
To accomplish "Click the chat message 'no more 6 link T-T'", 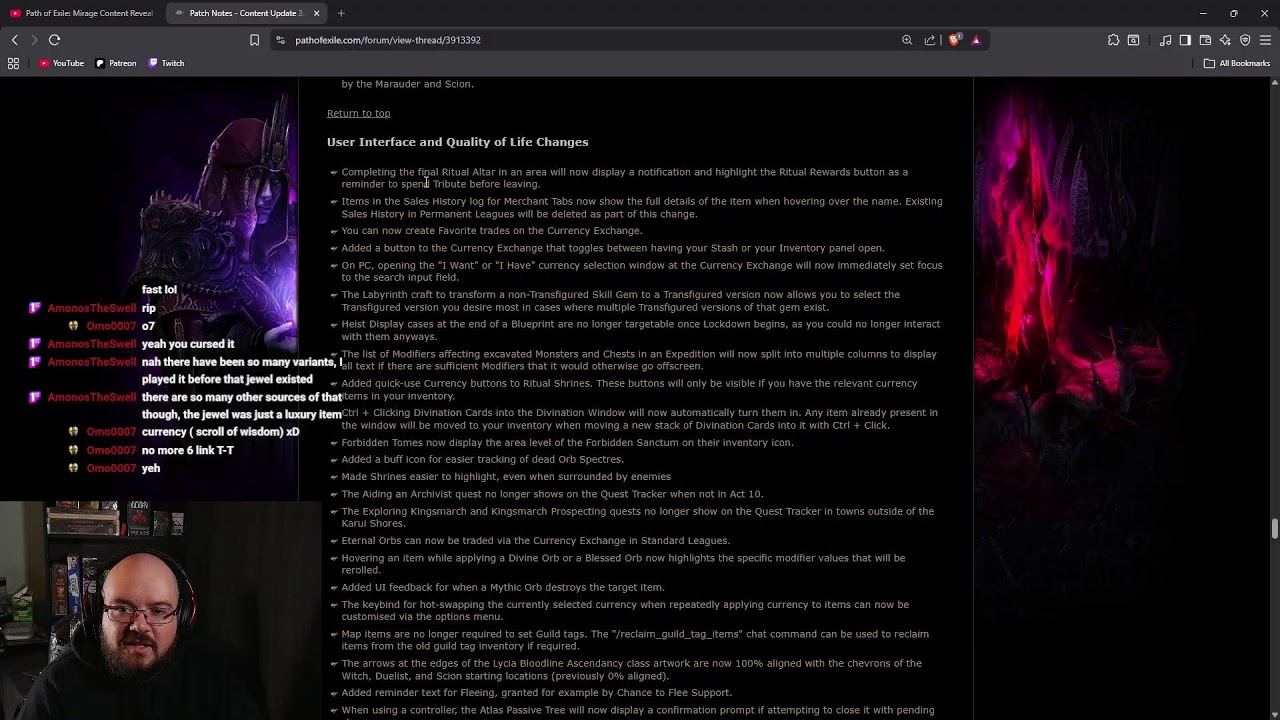I will click(188, 450).
